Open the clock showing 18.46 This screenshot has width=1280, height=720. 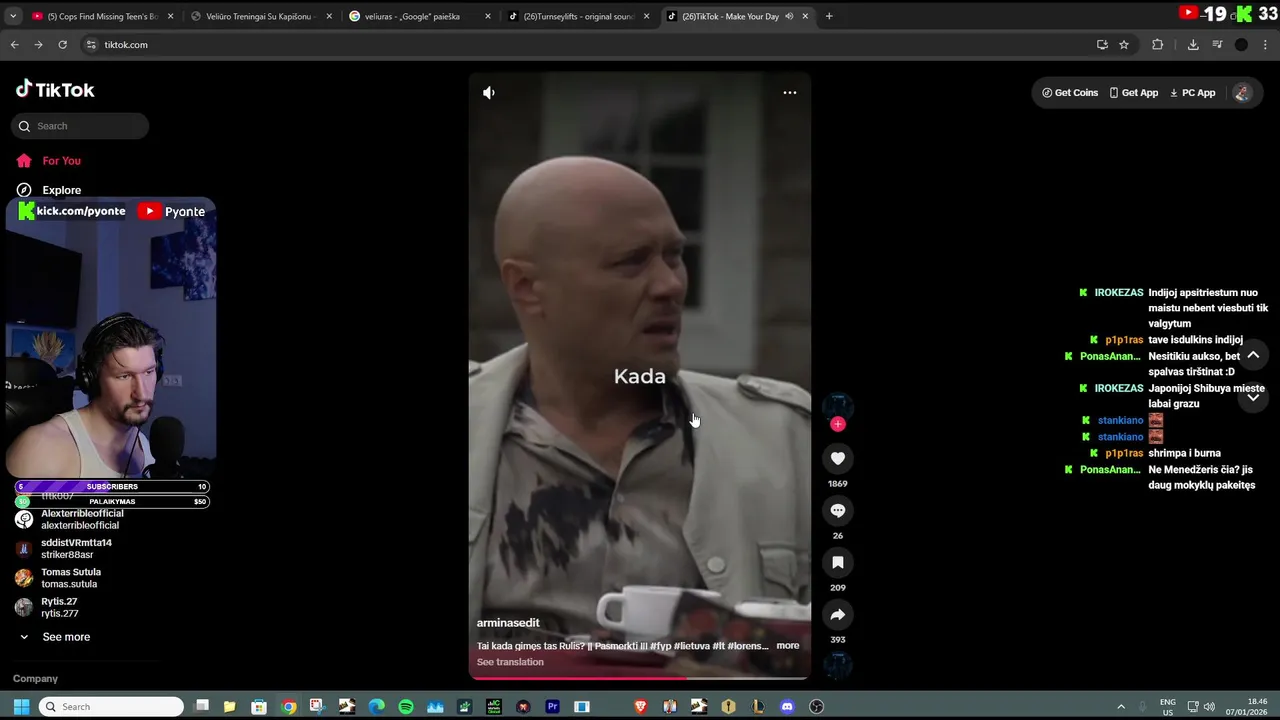point(1246,707)
